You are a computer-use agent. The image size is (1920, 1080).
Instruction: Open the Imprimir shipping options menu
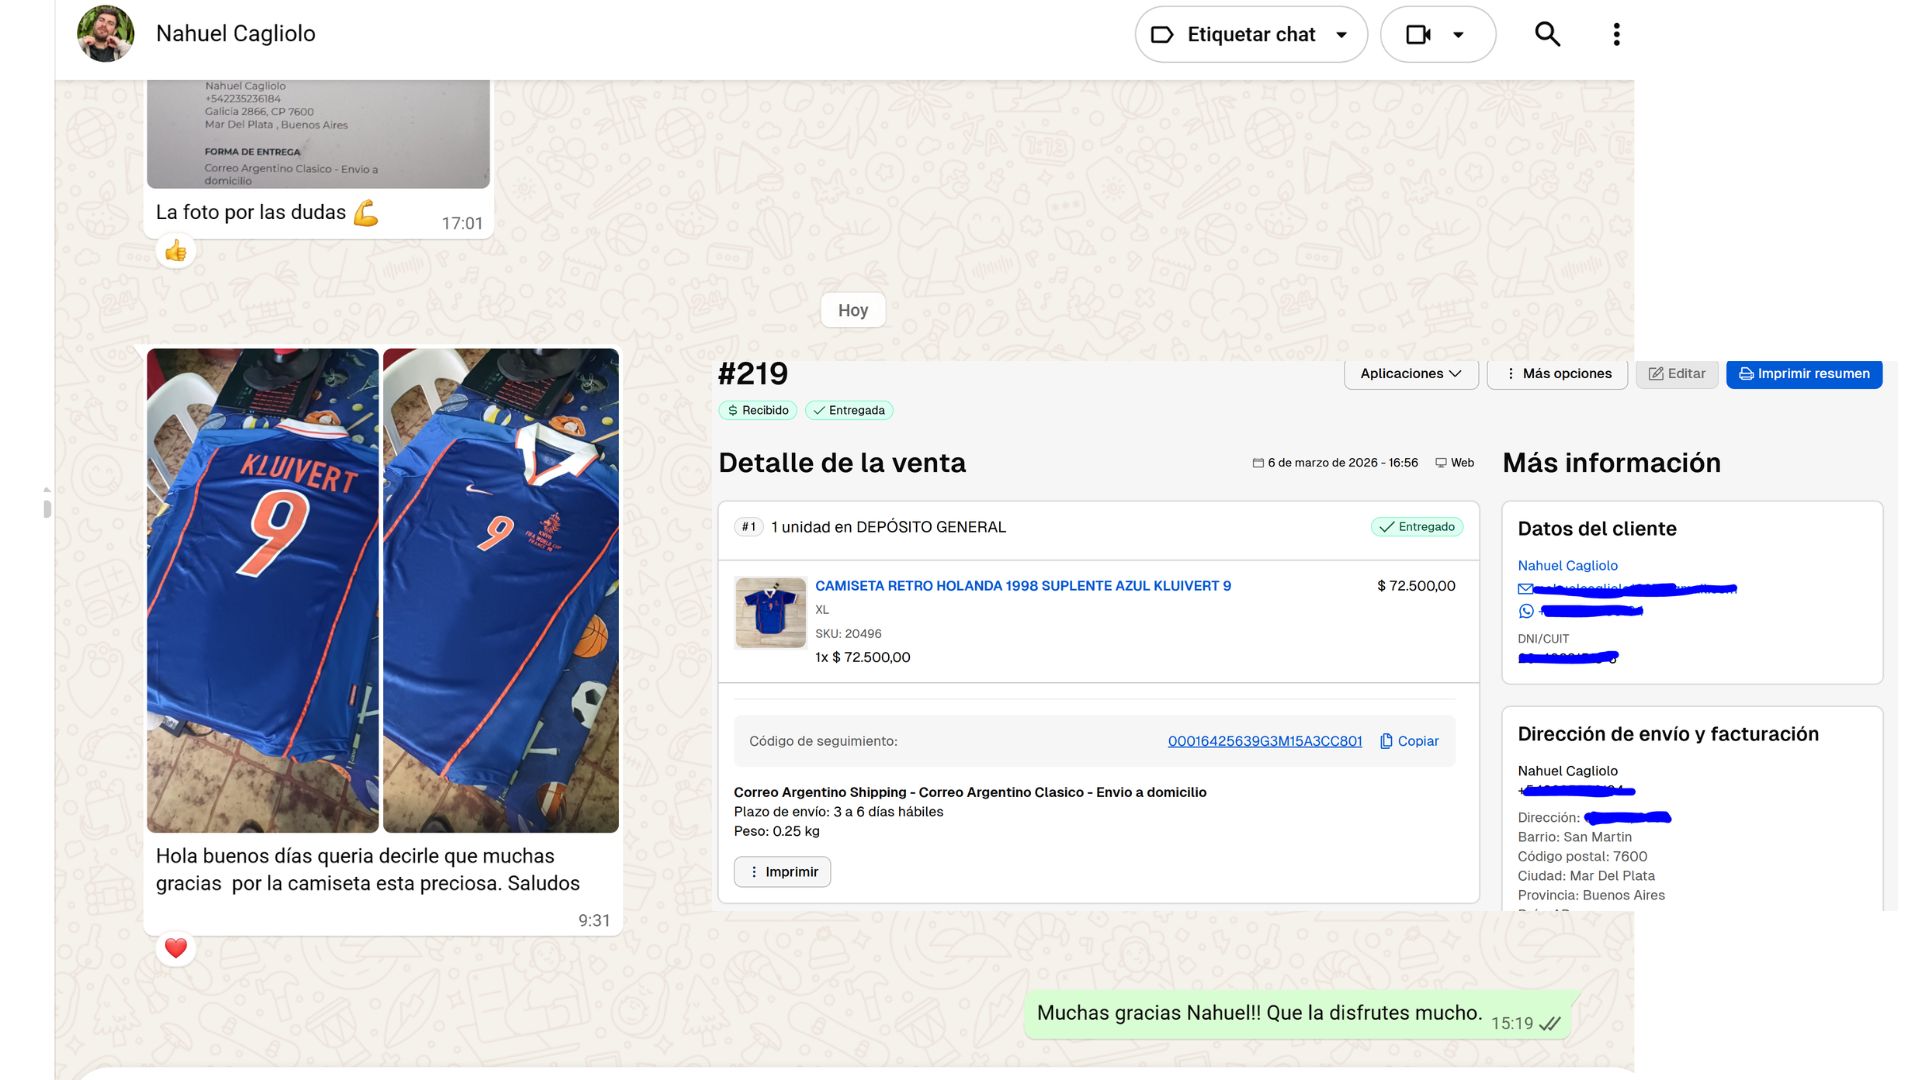point(782,872)
